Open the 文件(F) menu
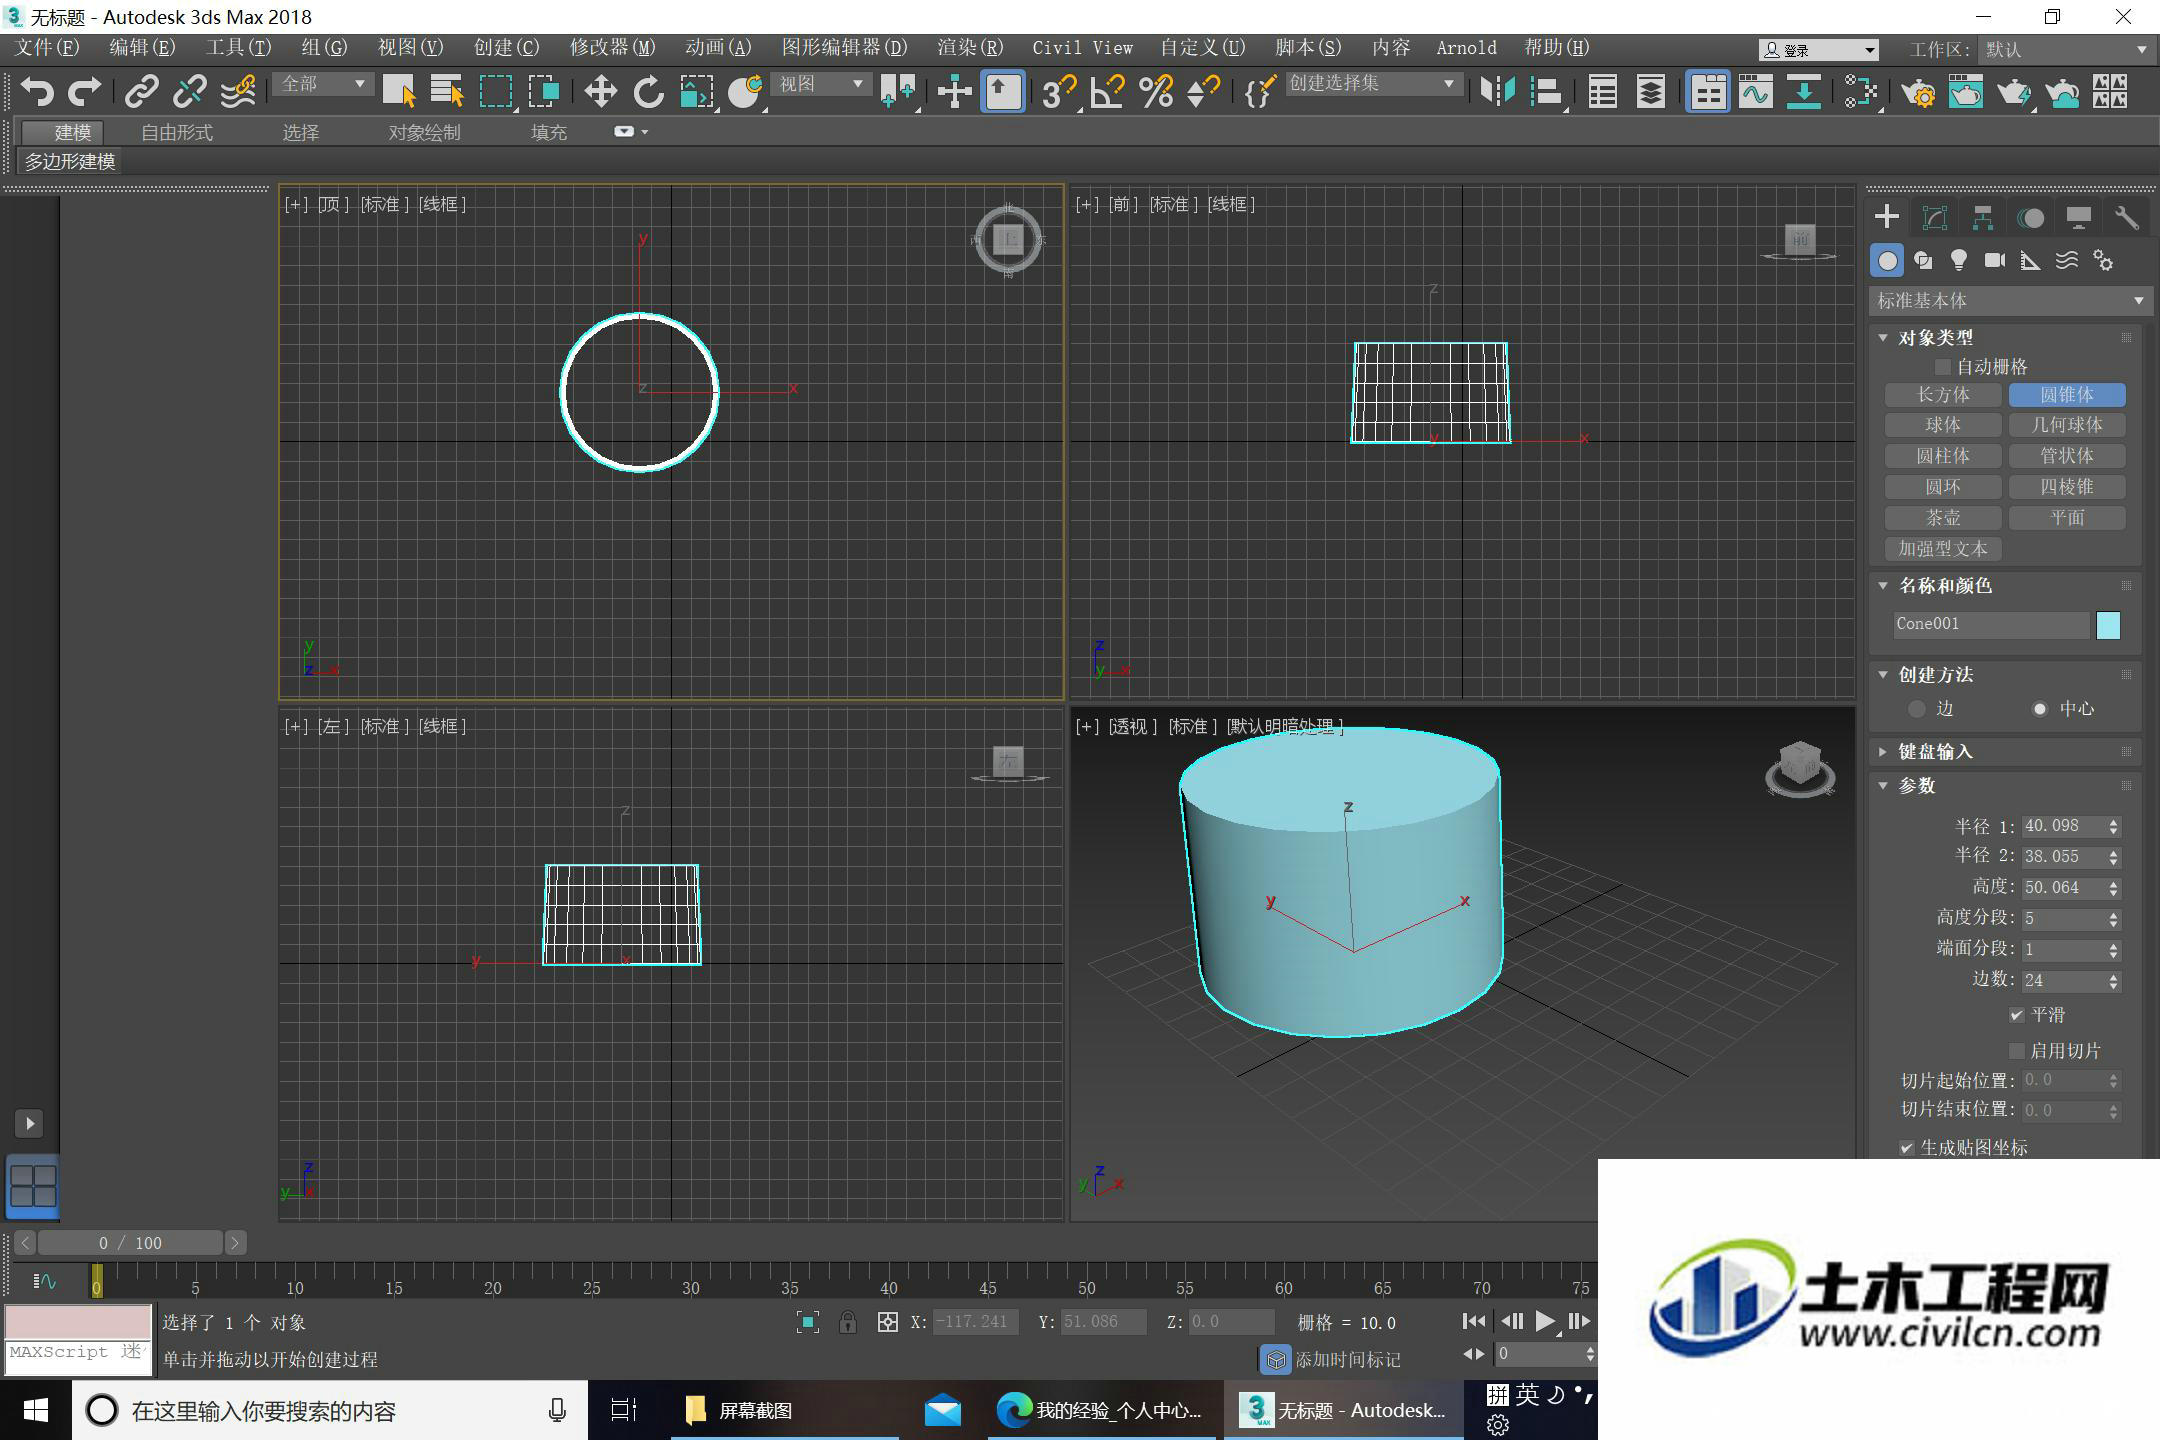 point(47,48)
